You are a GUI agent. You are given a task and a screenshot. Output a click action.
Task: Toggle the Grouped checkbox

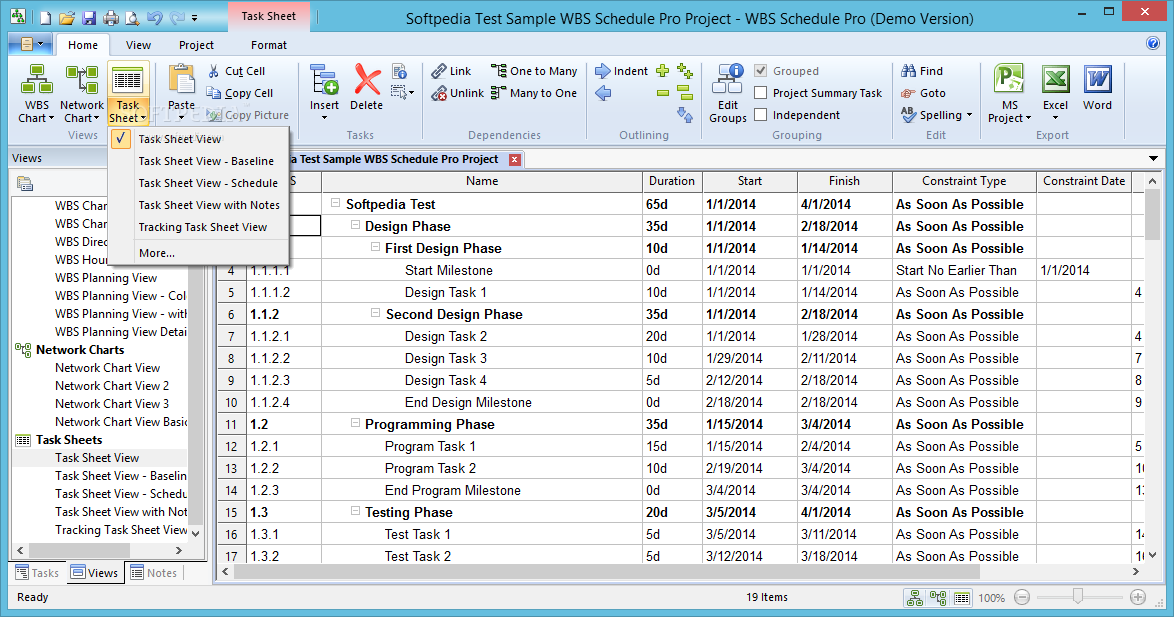click(761, 71)
